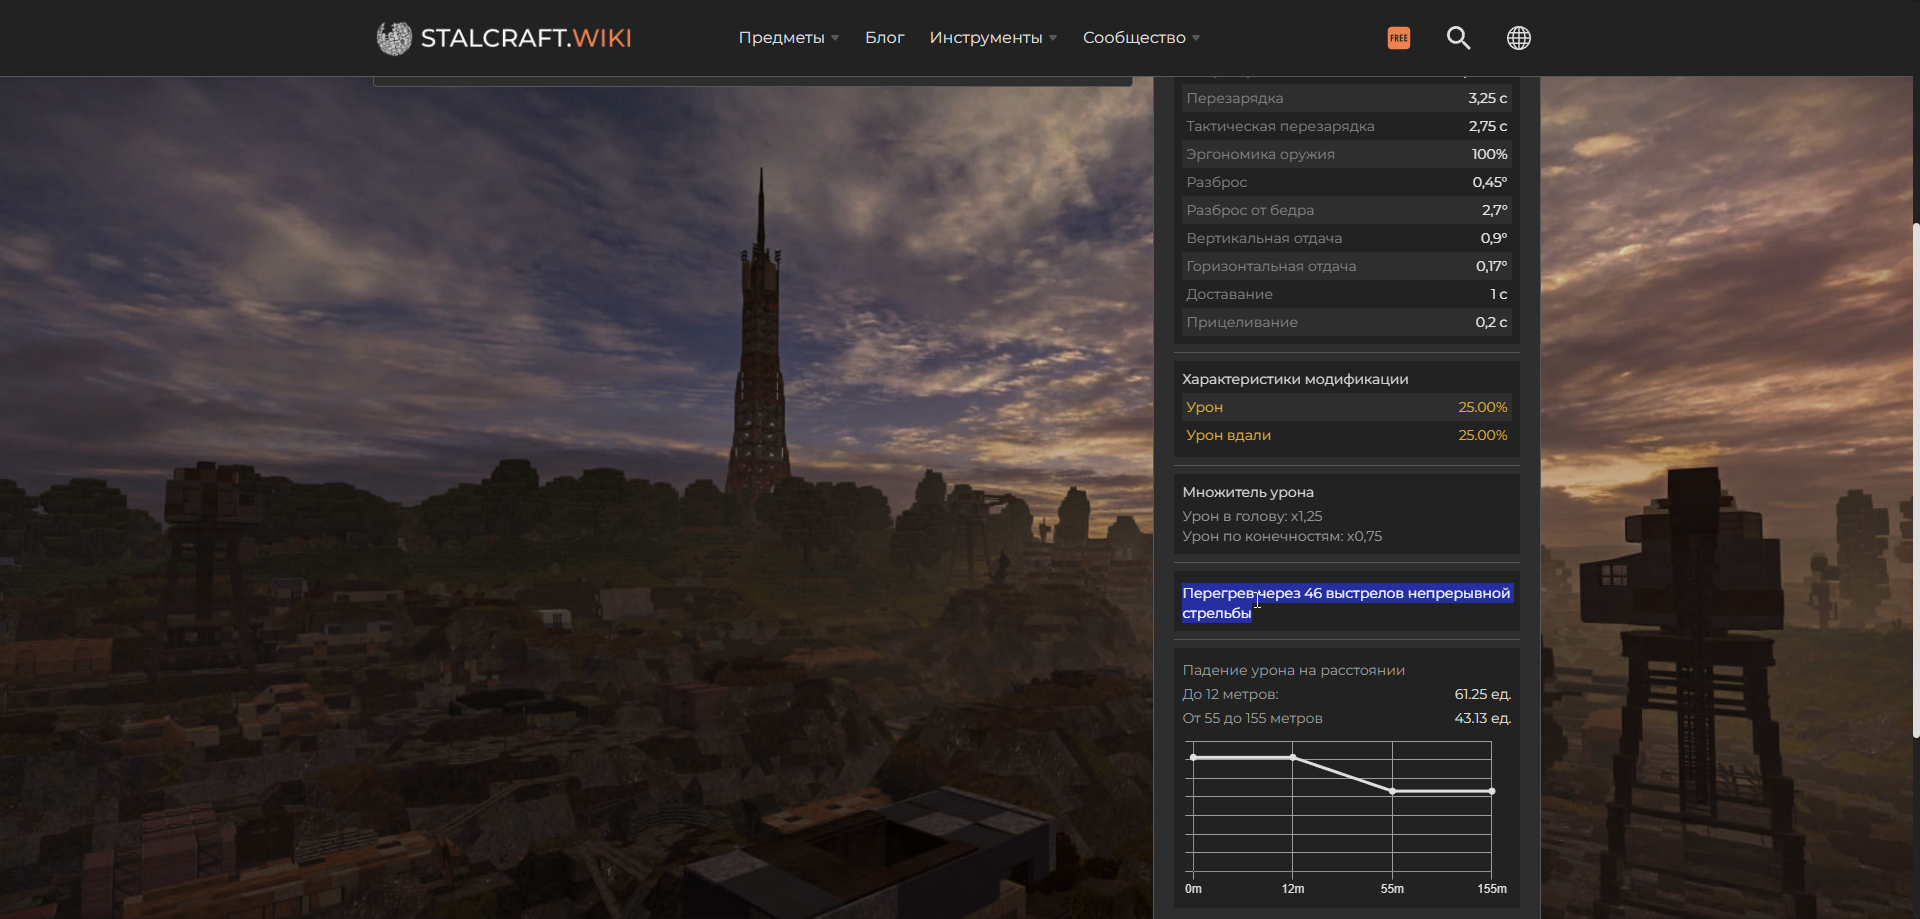Select the До 12 метров label
The image size is (1920, 919).
1230,694
